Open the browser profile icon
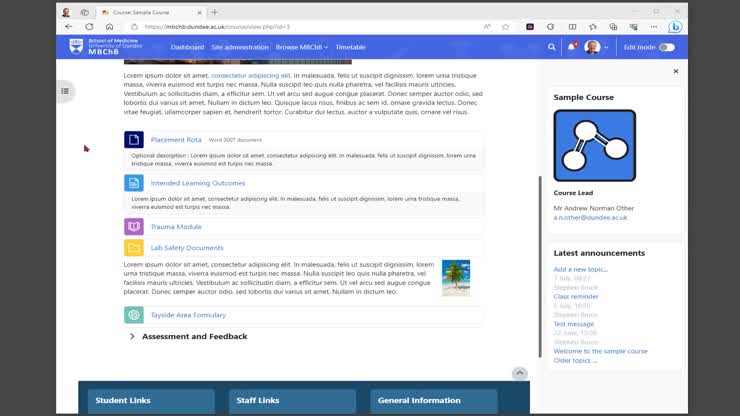The width and height of the screenshot is (740, 416). [x=66, y=12]
